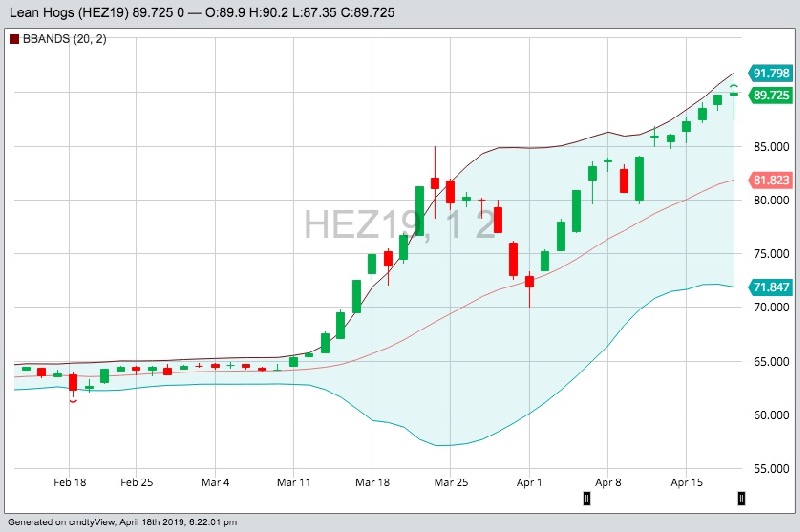Select the lower band value label 71.847
Viewport: 800px width, 532px height.
770,287
